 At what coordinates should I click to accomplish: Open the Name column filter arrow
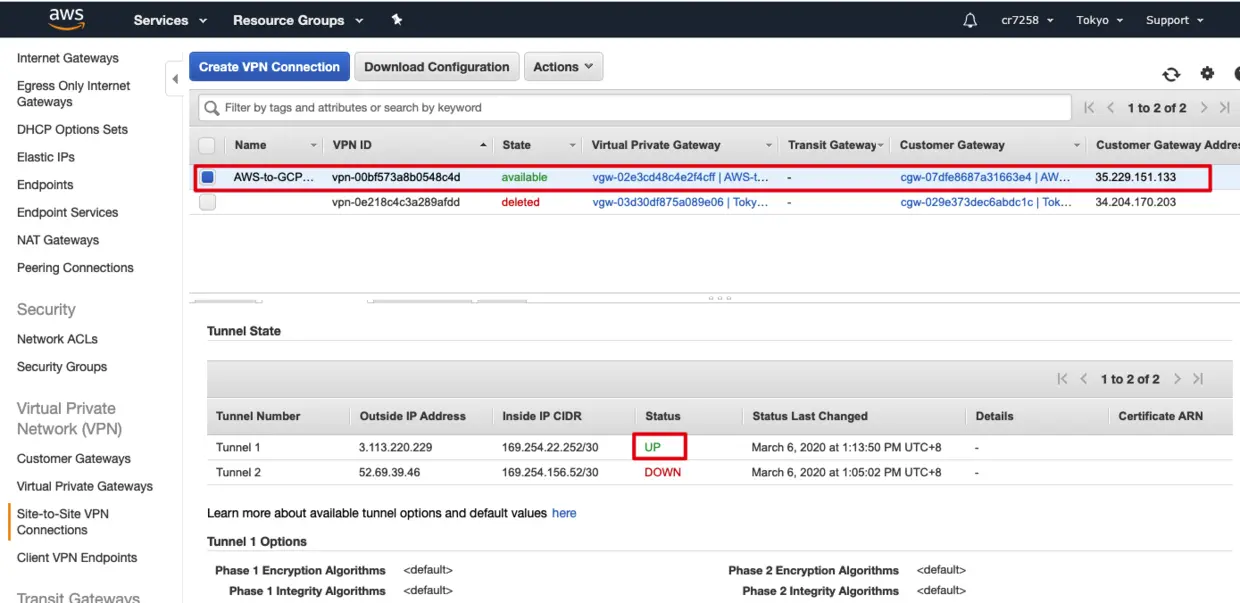[x=313, y=145]
